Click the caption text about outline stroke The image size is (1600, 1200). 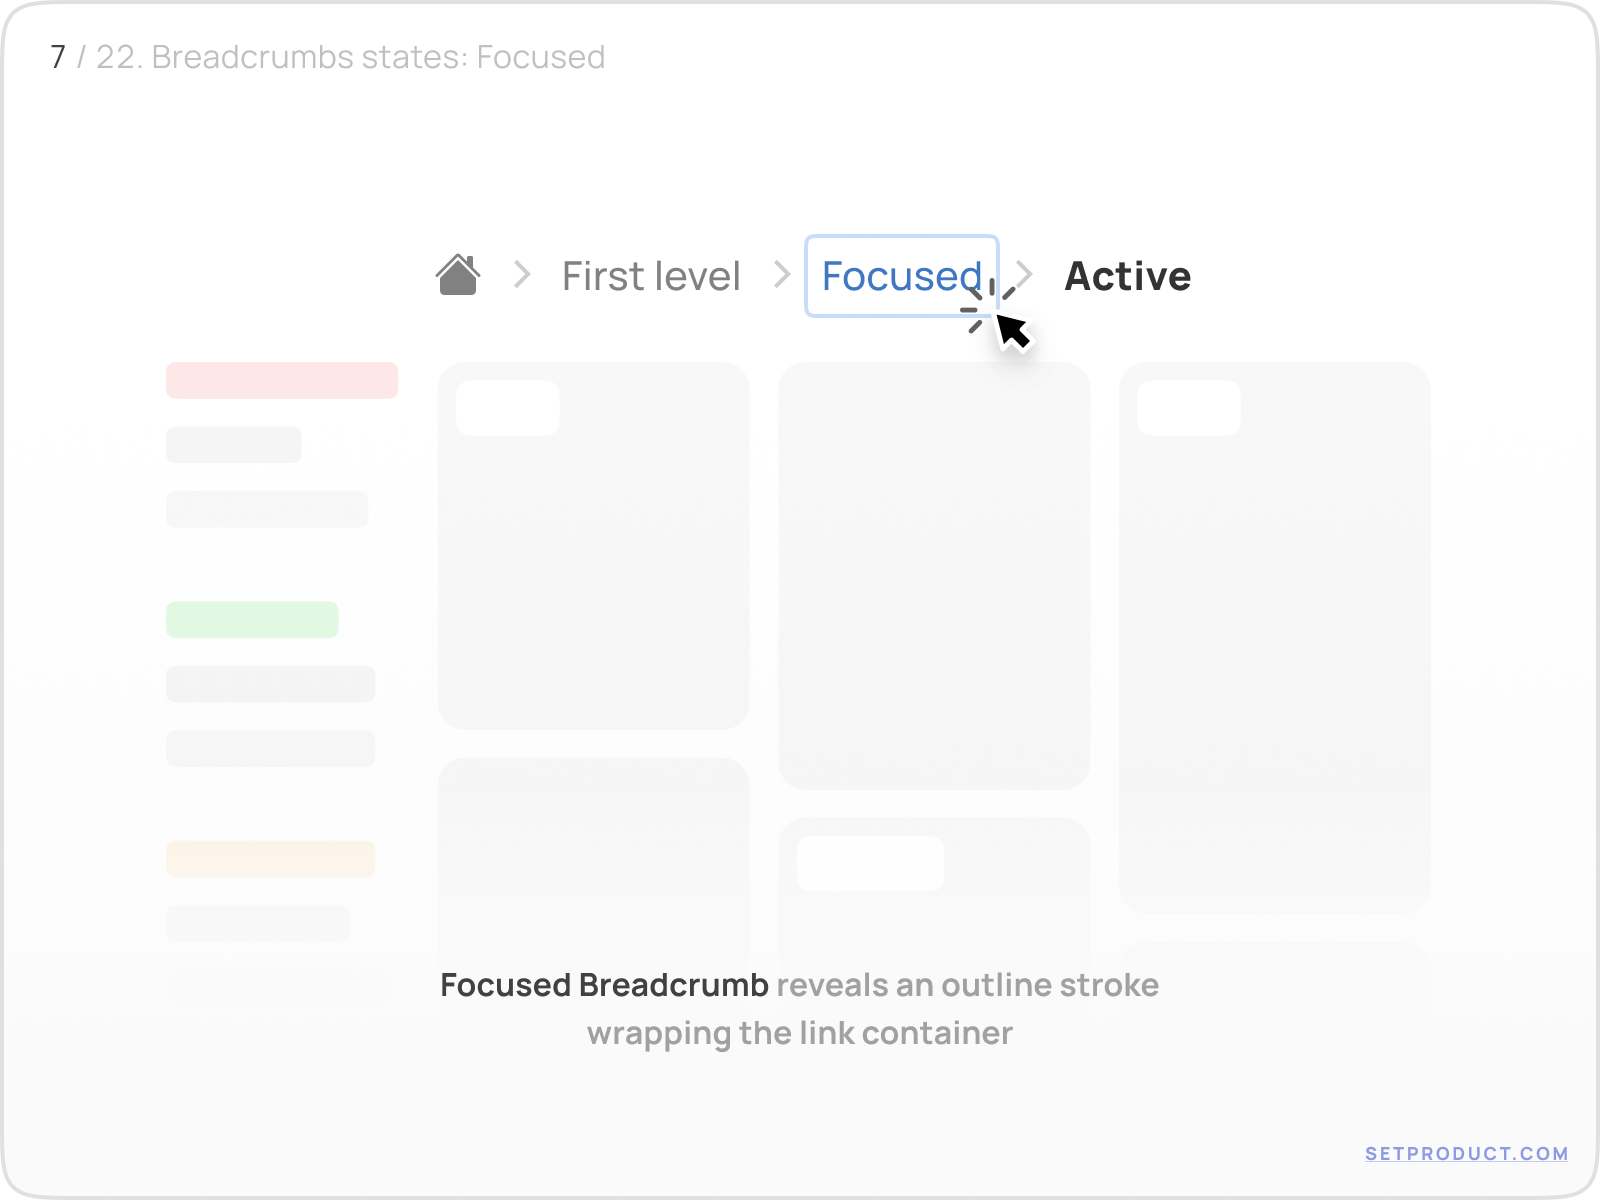(798, 1008)
